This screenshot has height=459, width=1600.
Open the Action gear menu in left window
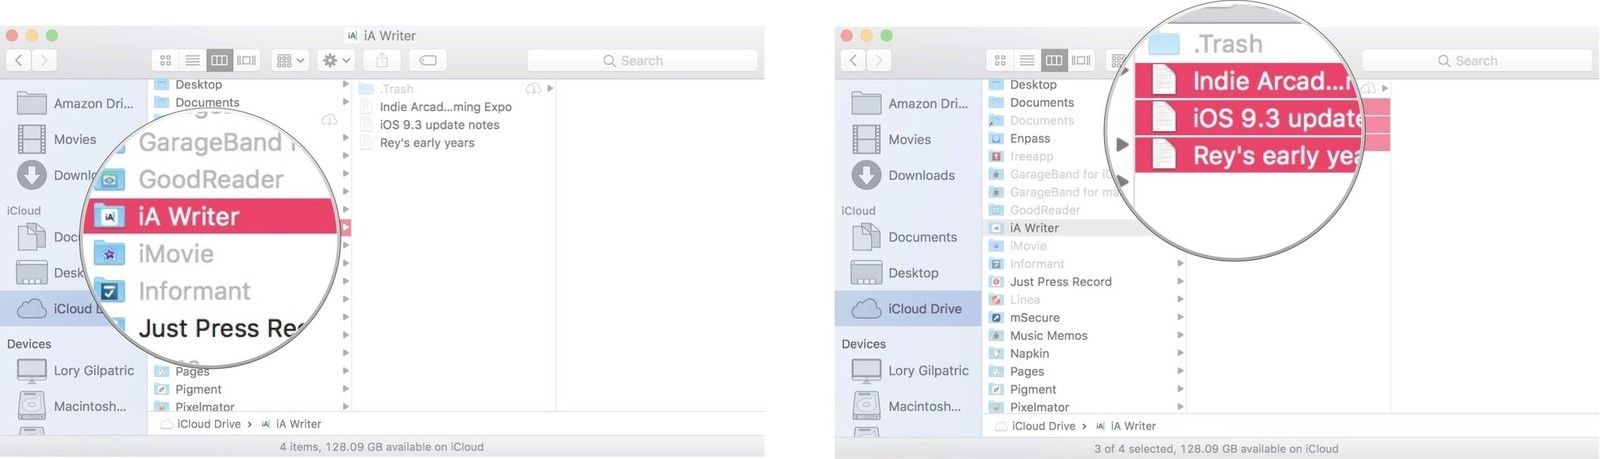point(335,61)
